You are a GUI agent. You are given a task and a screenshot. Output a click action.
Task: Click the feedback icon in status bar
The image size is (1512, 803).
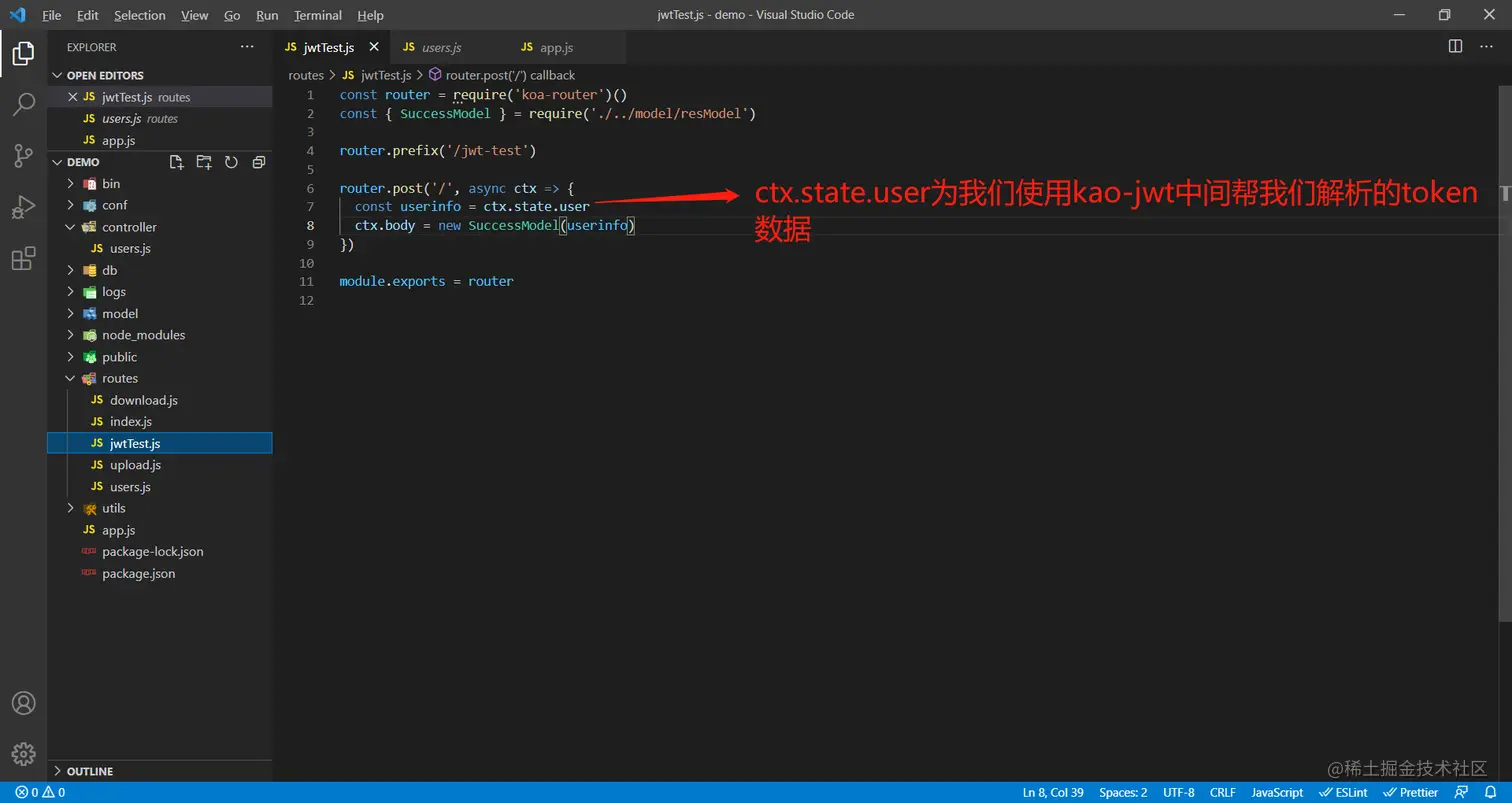coord(1463,792)
